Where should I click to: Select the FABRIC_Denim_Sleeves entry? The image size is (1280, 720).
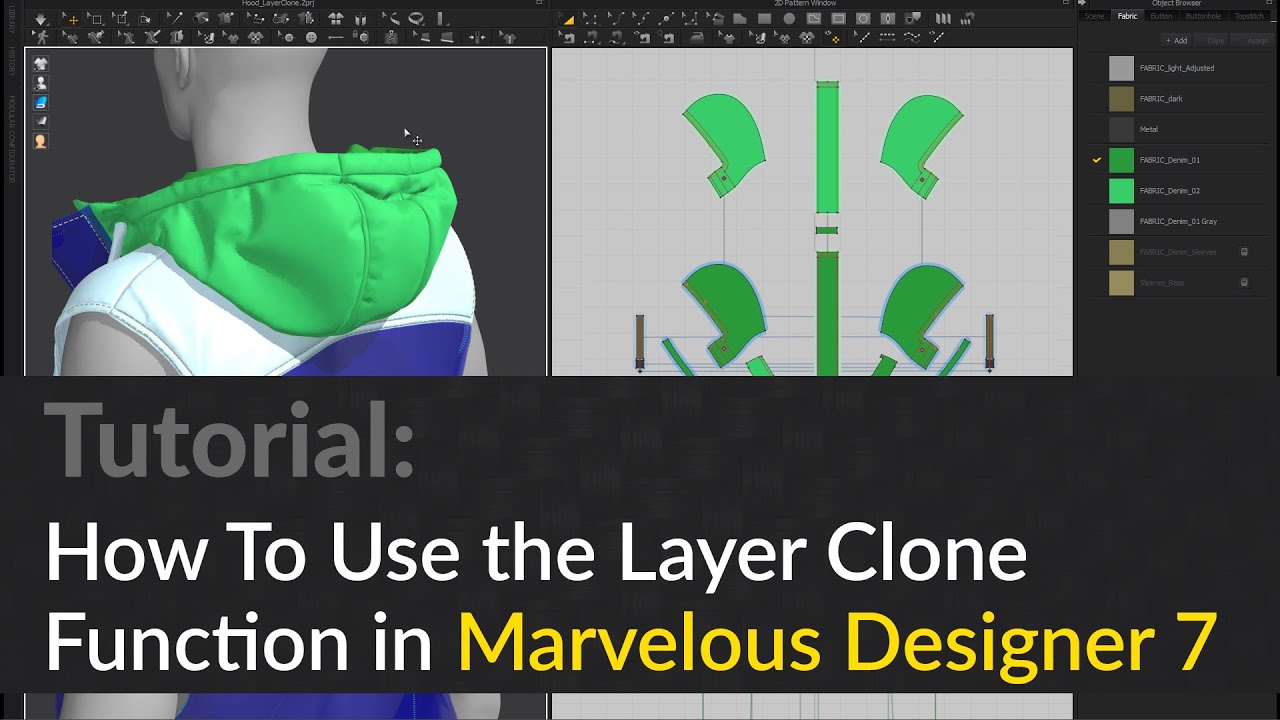tap(1178, 252)
